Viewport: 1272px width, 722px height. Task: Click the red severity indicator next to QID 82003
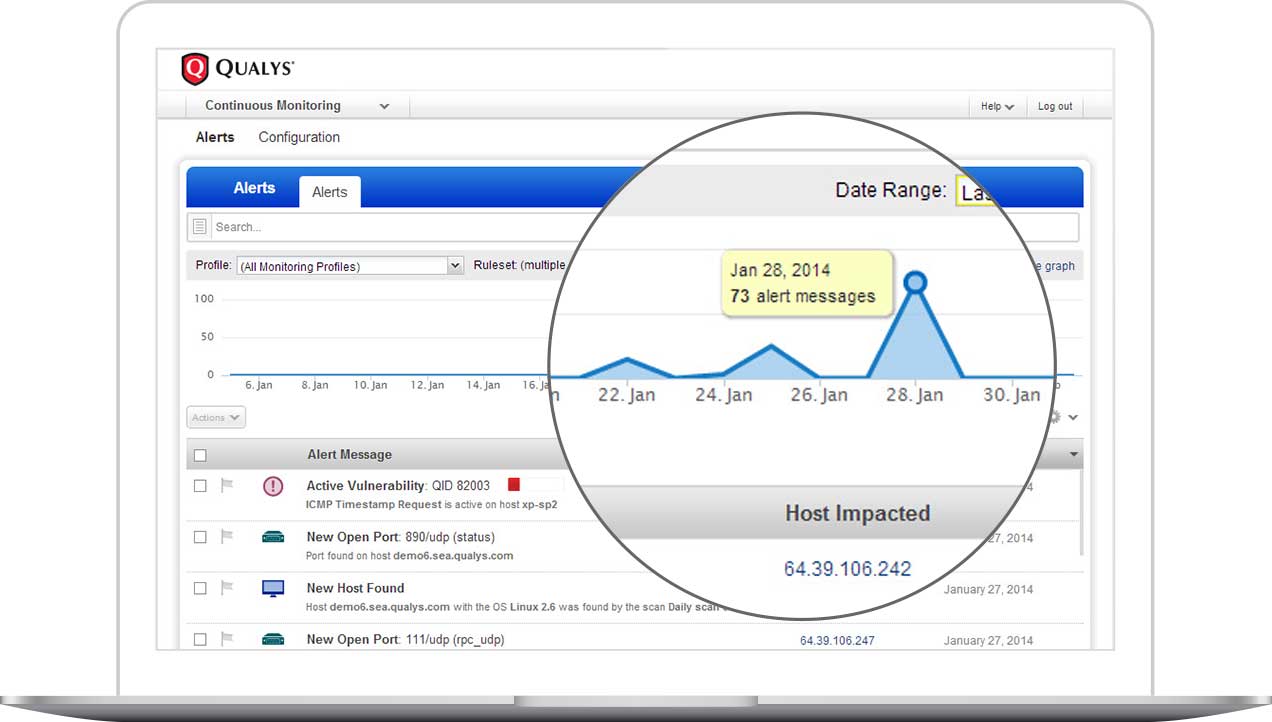[513, 485]
